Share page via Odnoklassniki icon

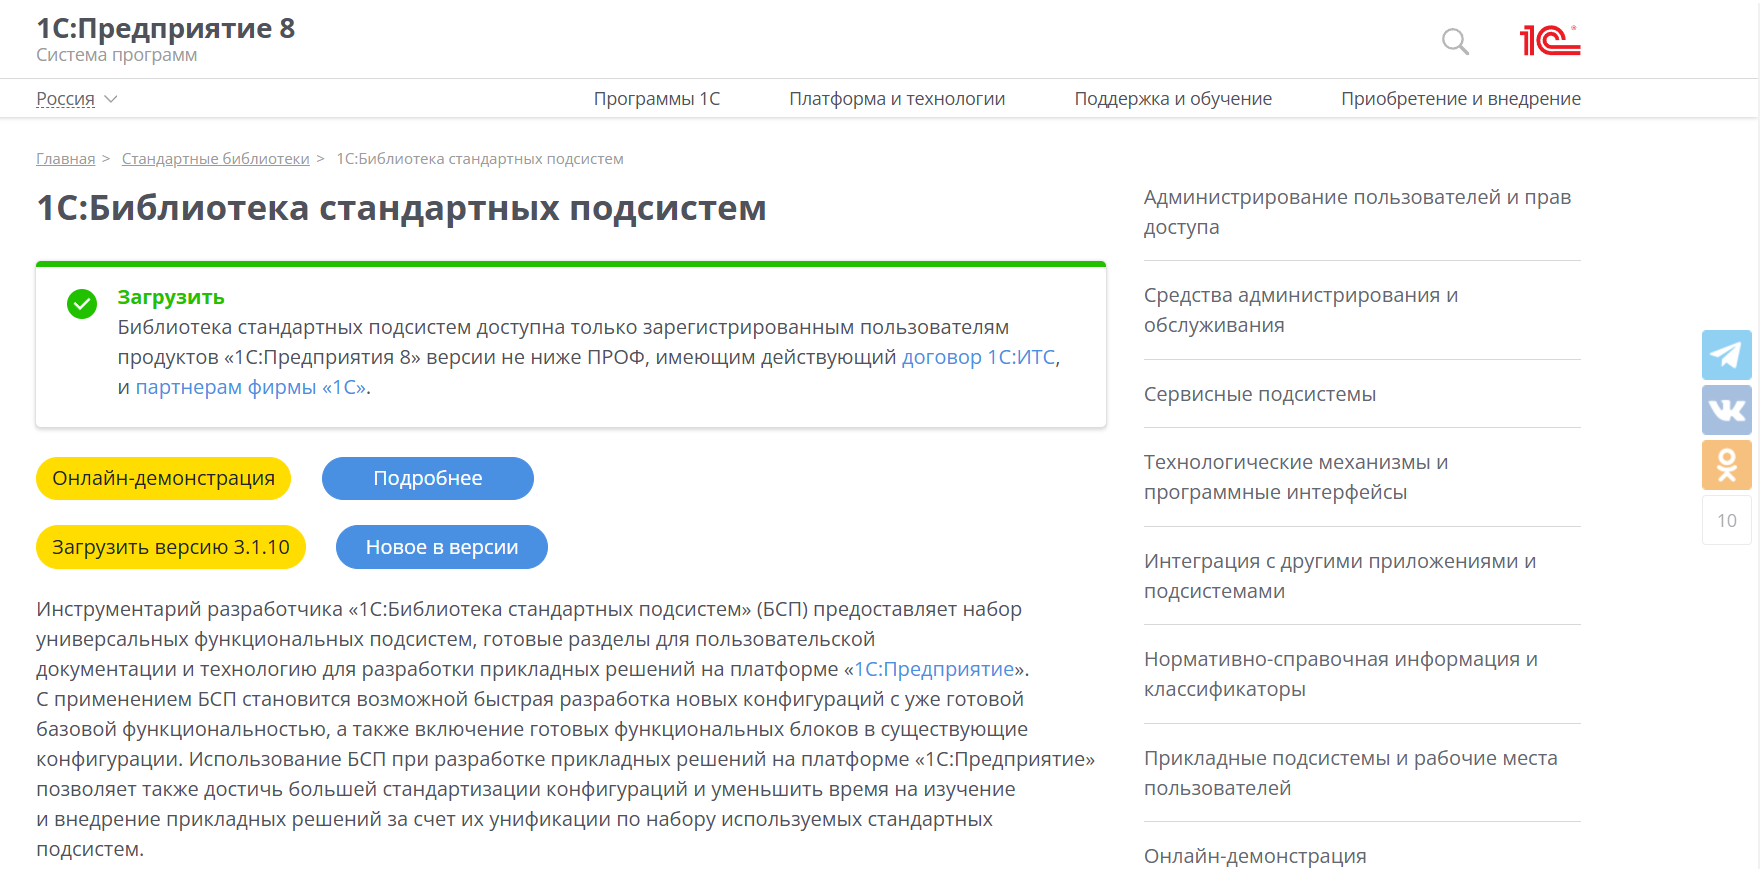[1727, 465]
